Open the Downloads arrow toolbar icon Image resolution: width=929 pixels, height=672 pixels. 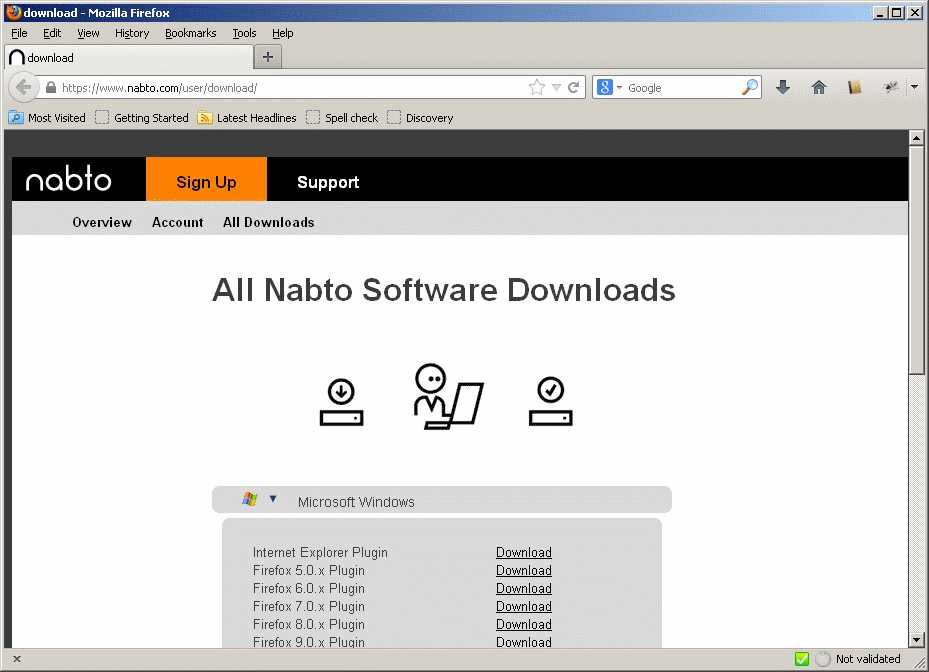[x=783, y=88]
